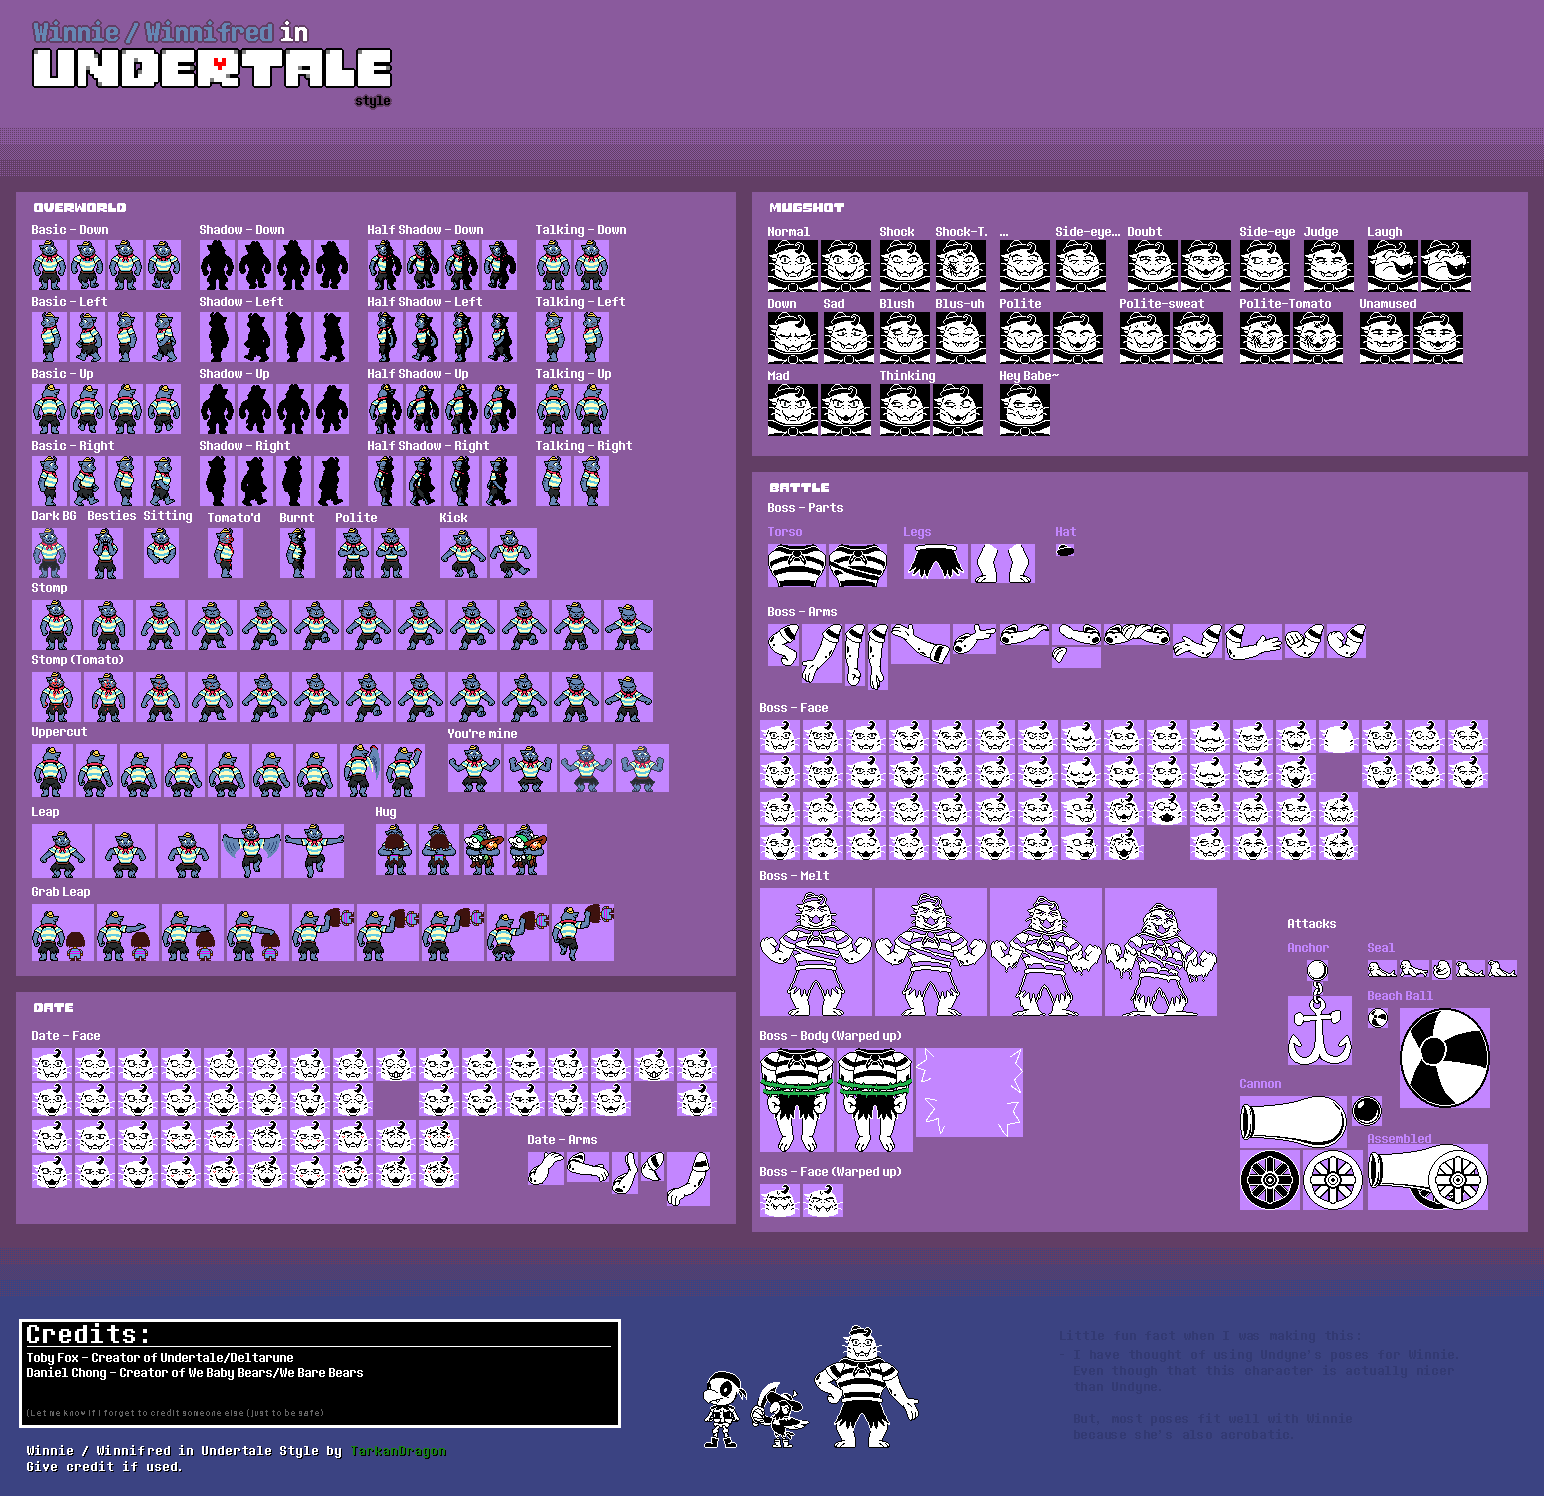Select the Attacks label
The width and height of the screenshot is (1544, 1496).
pyautogui.click(x=1312, y=924)
